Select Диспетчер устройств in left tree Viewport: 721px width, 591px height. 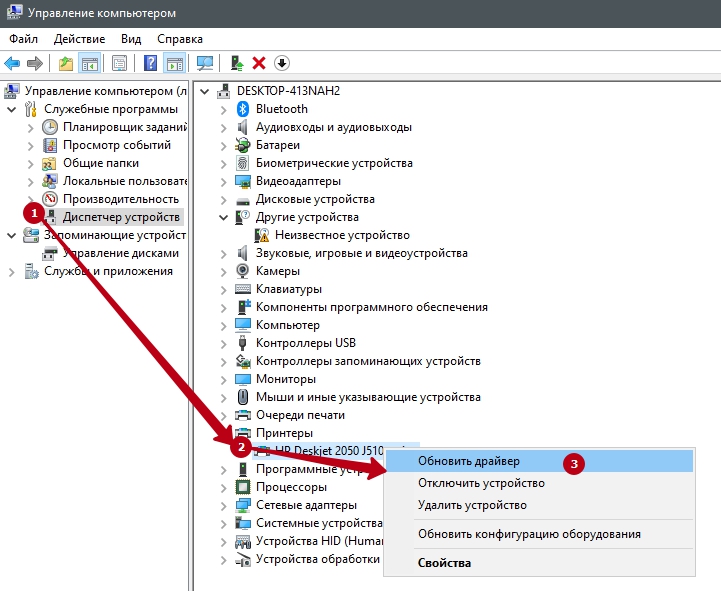click(121, 217)
